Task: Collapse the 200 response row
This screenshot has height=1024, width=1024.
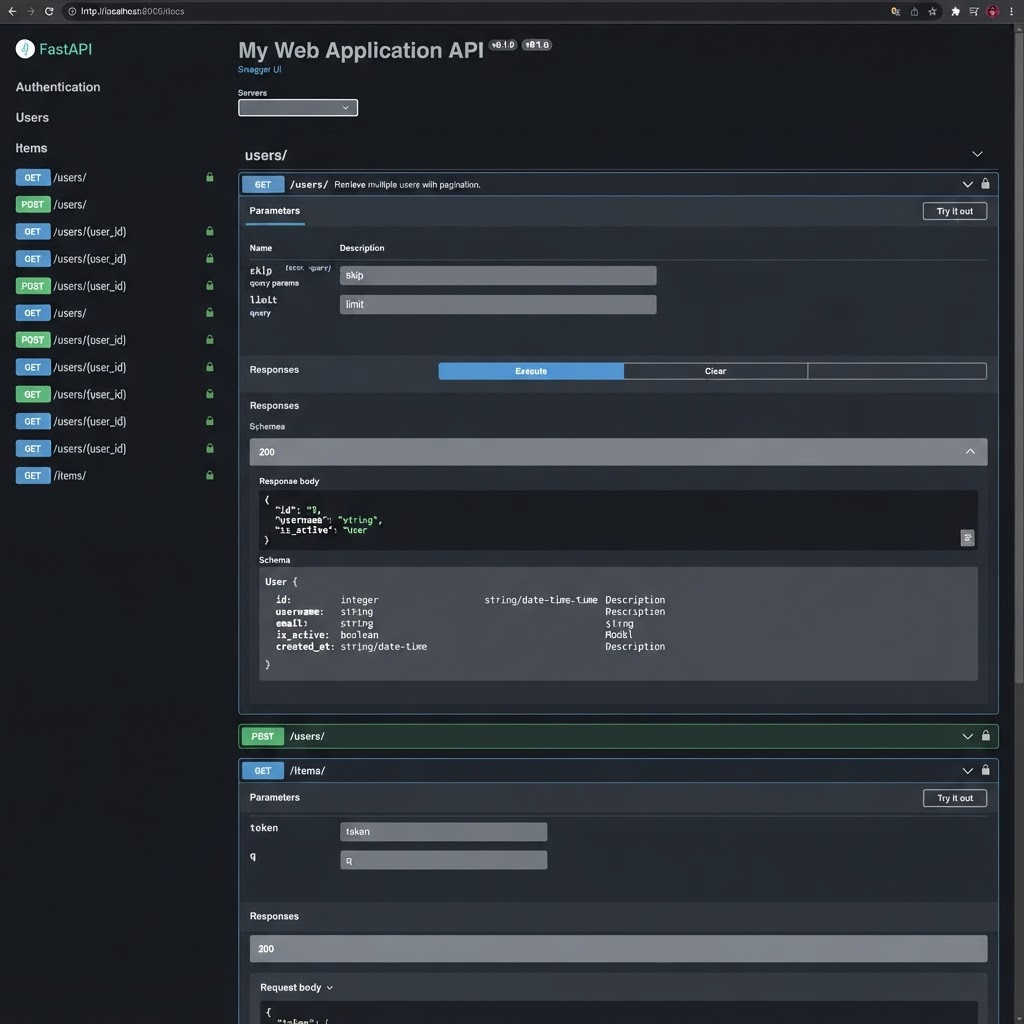Action: point(970,452)
